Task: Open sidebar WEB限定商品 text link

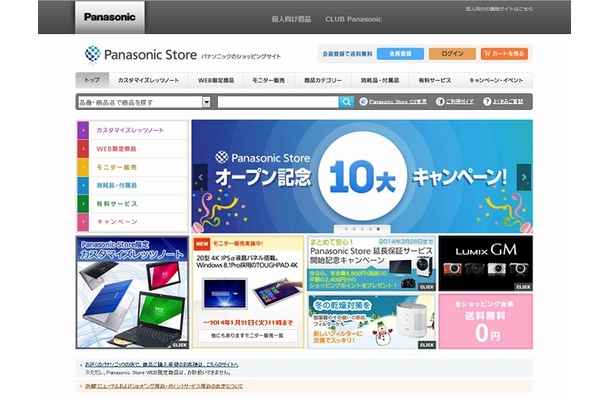Action: tap(116, 149)
